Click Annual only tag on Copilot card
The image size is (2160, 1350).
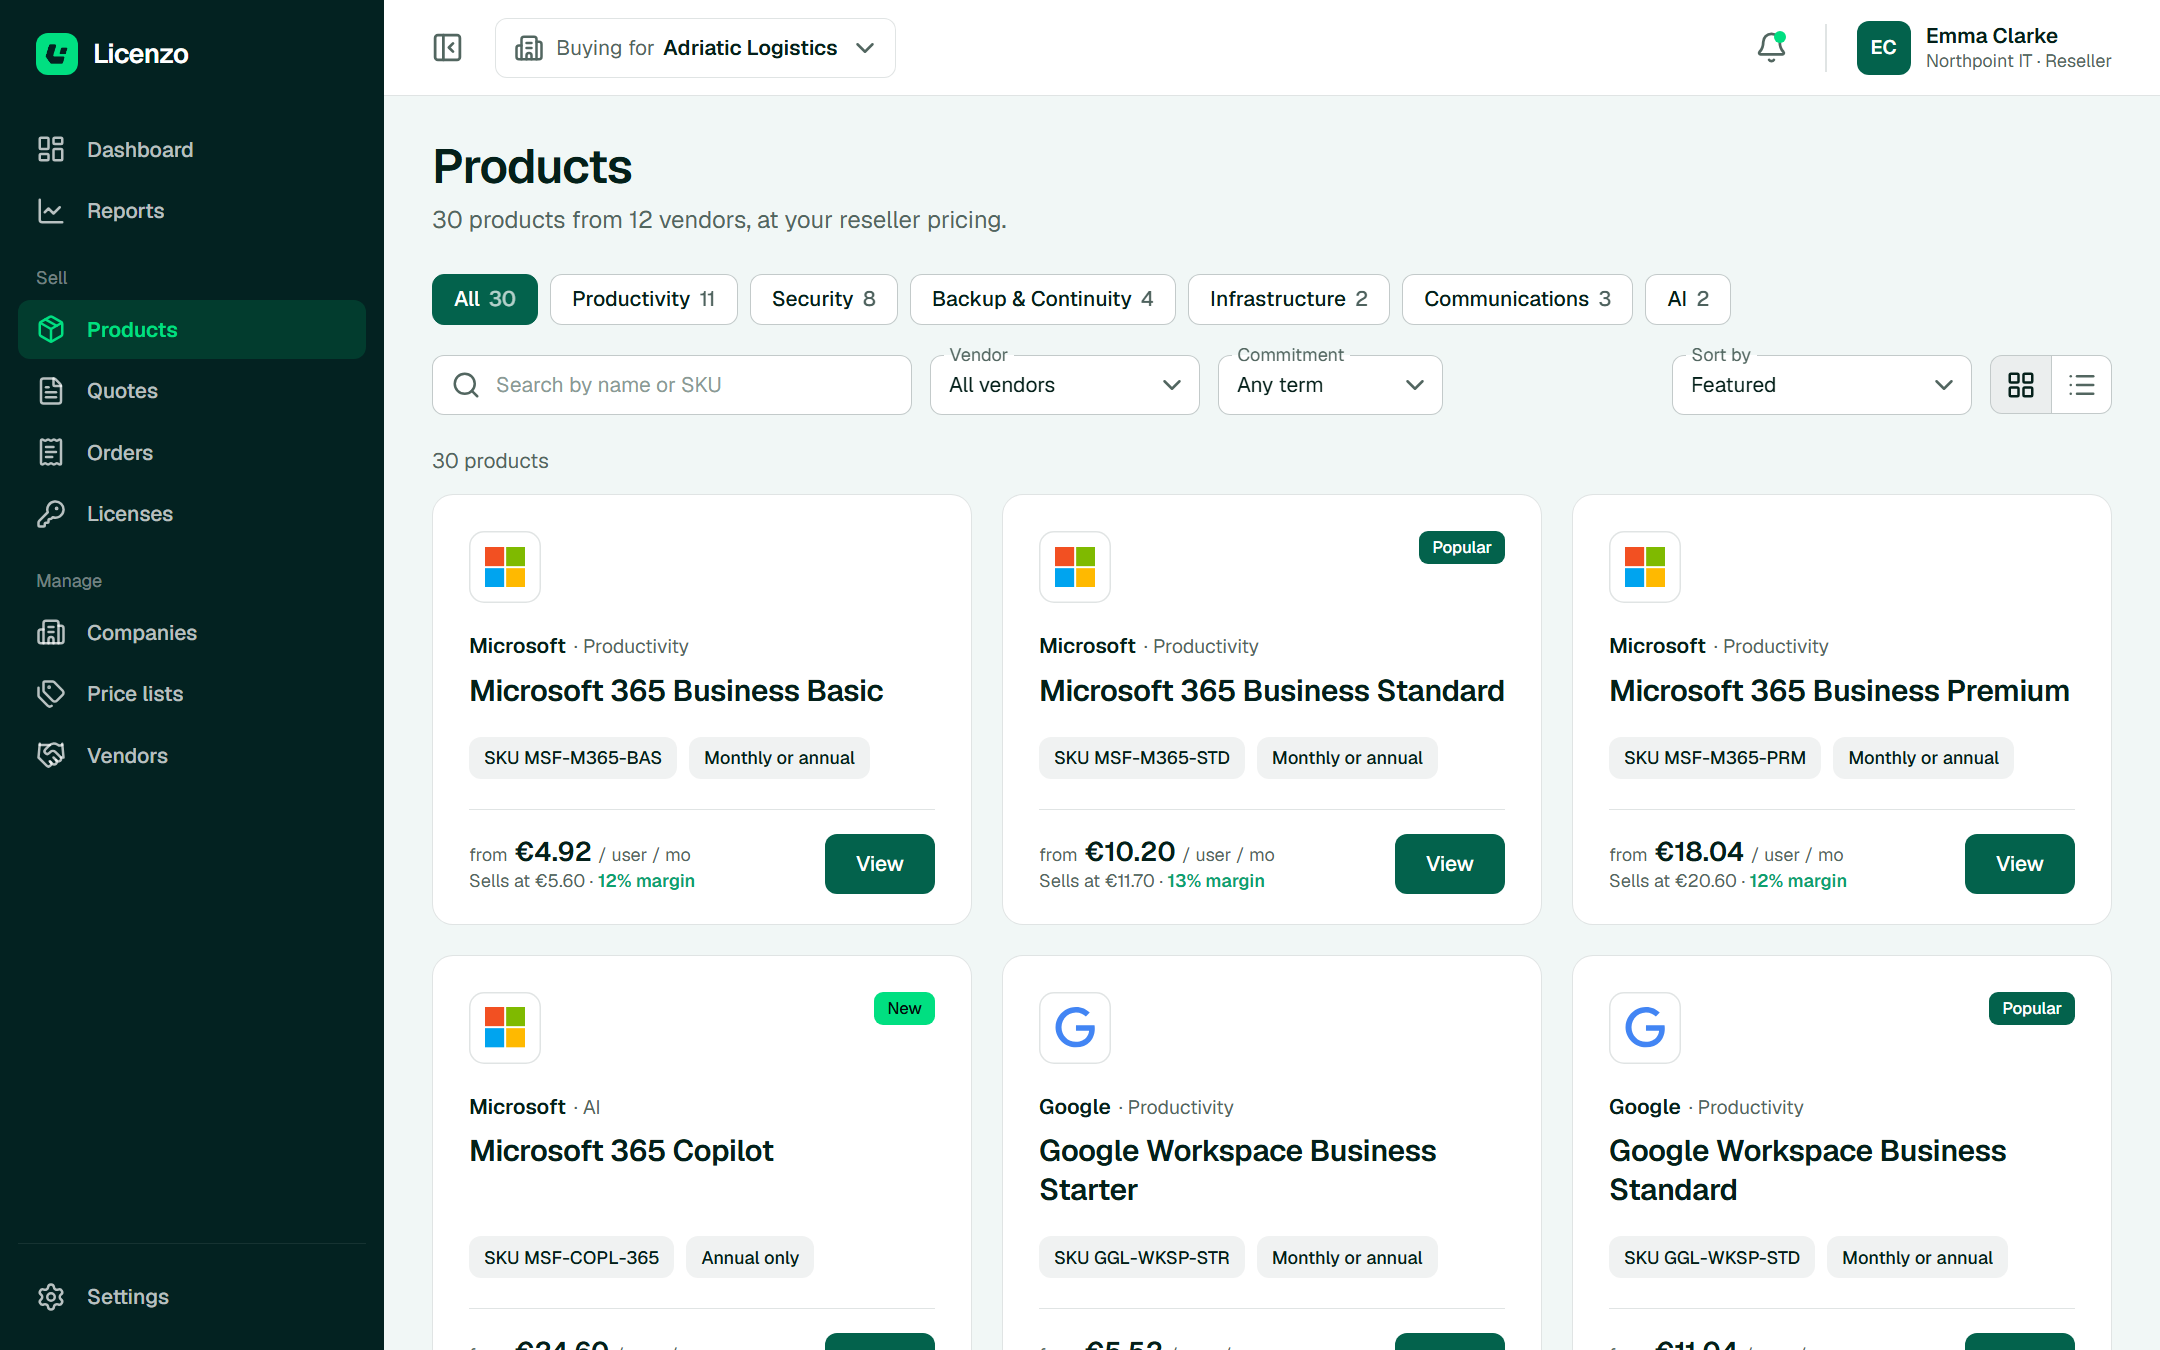coord(750,1258)
